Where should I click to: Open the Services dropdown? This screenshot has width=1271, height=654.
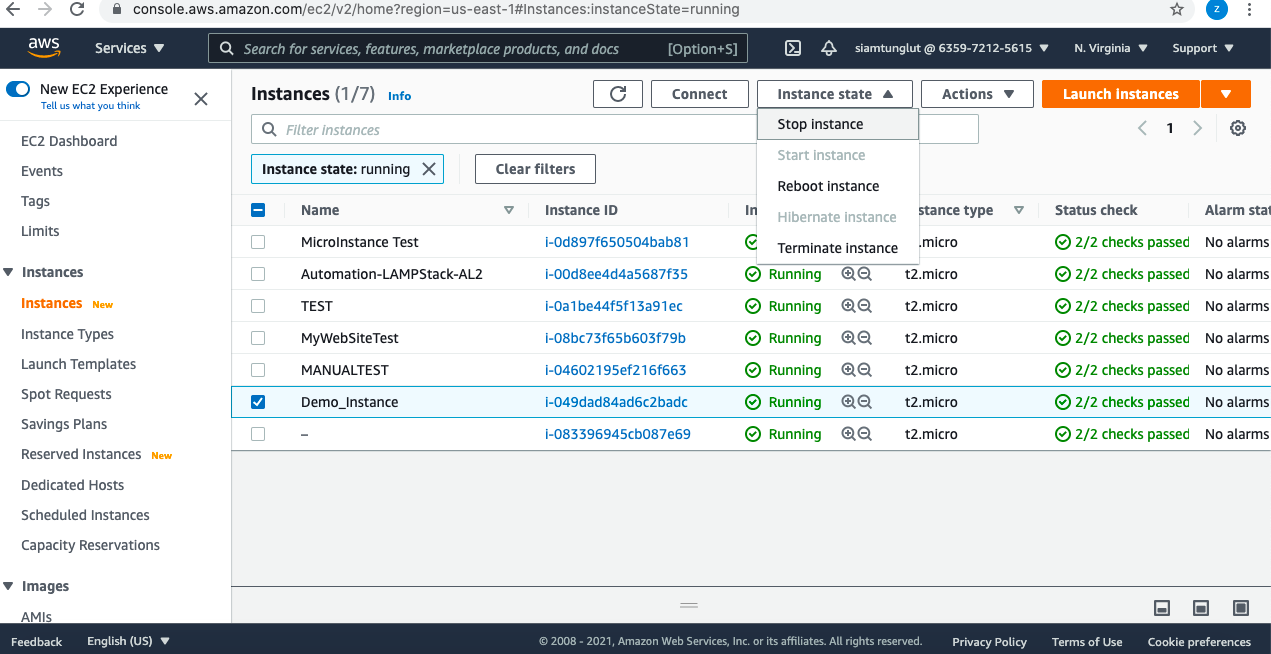[x=130, y=48]
